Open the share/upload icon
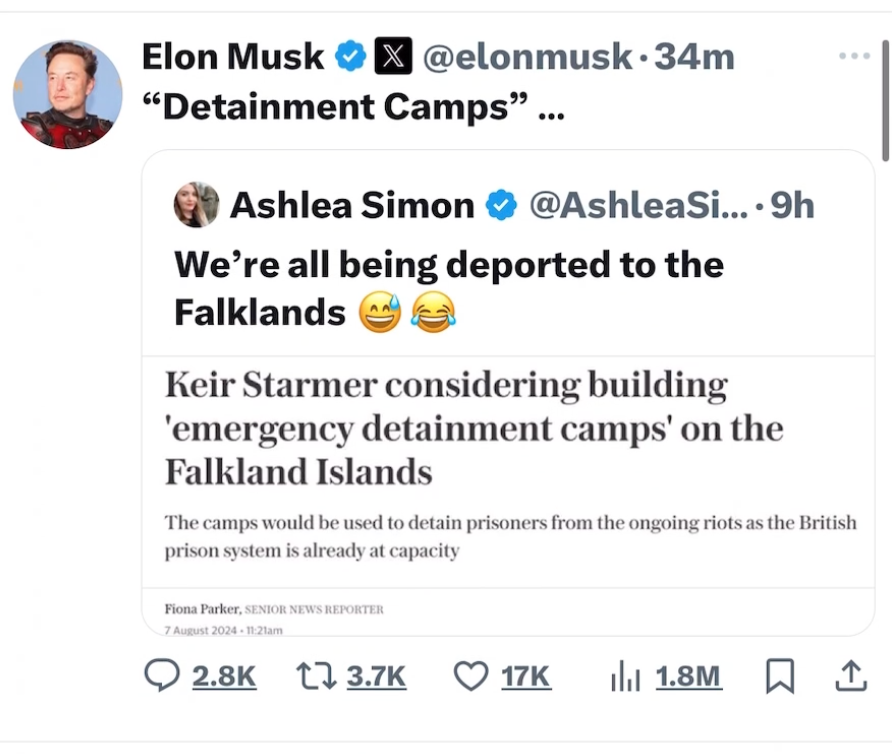The width and height of the screenshot is (892, 754). 851,677
